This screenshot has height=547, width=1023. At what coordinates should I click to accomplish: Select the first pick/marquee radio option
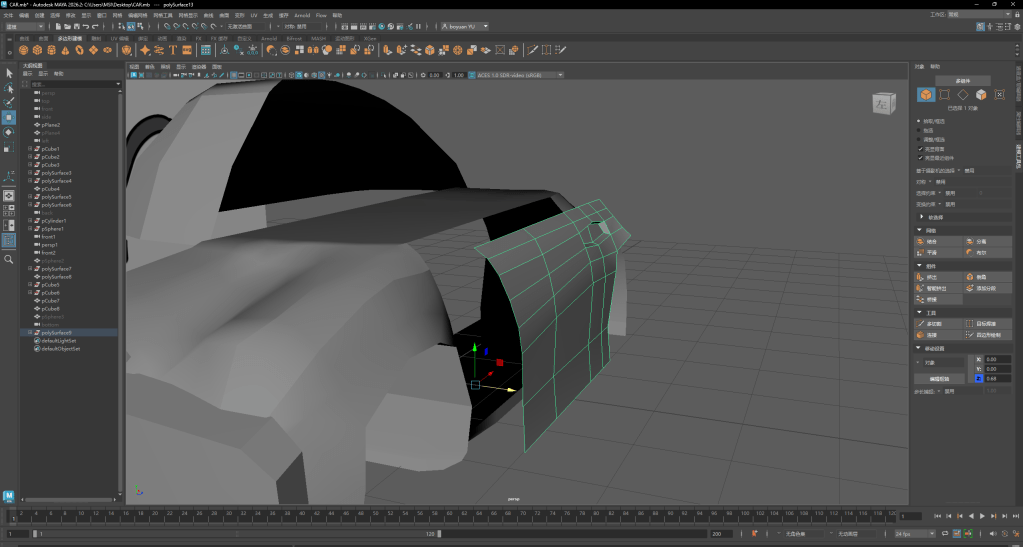[920, 121]
